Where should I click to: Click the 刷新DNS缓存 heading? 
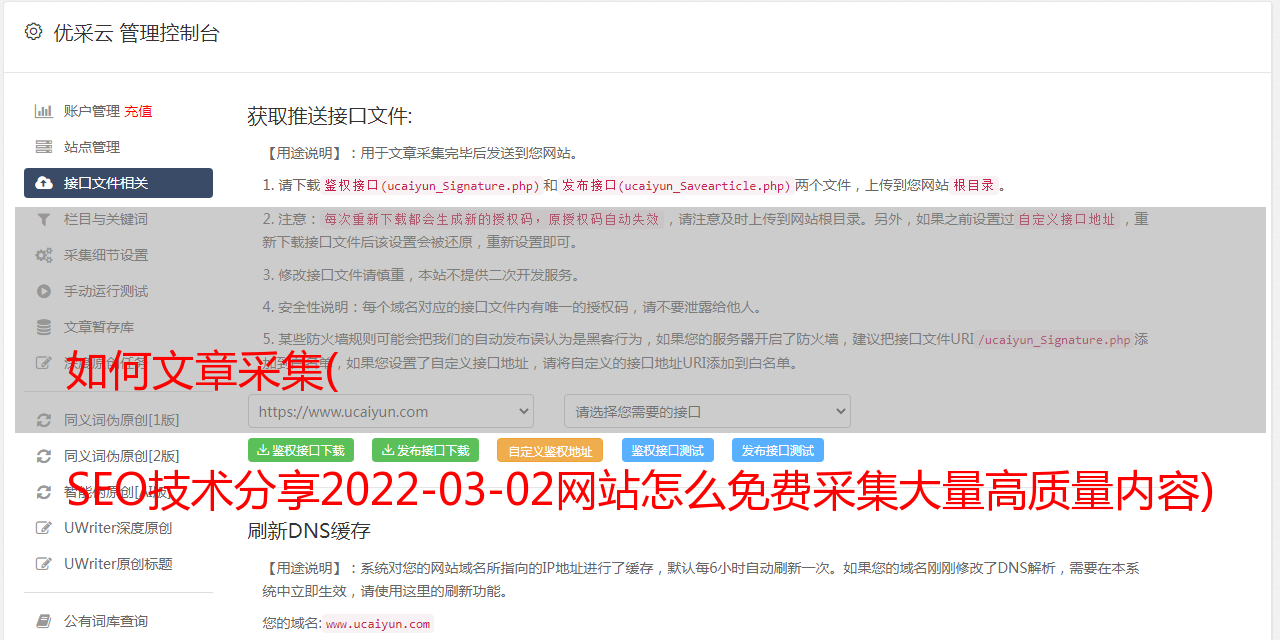[309, 530]
